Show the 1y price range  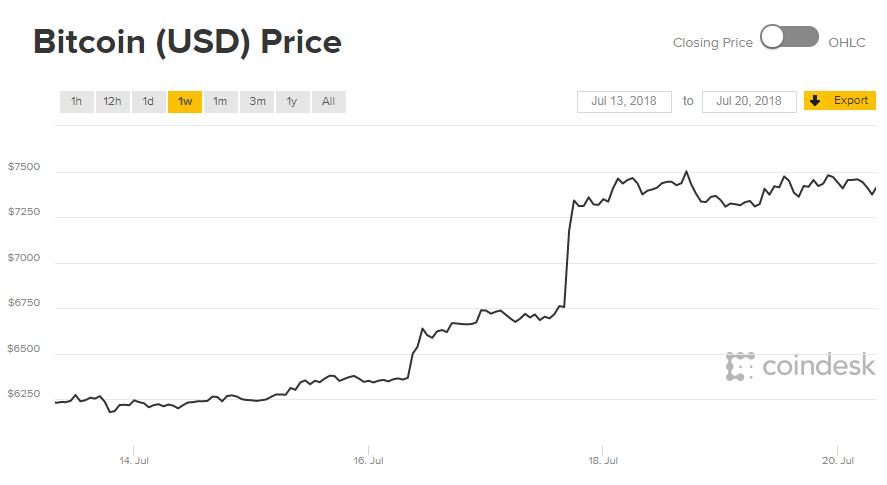point(292,101)
